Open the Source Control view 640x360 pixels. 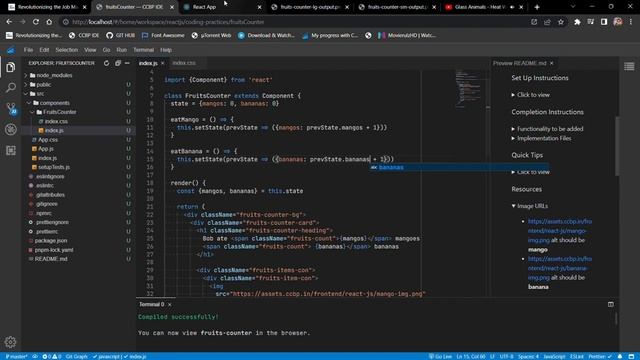pos(11,108)
